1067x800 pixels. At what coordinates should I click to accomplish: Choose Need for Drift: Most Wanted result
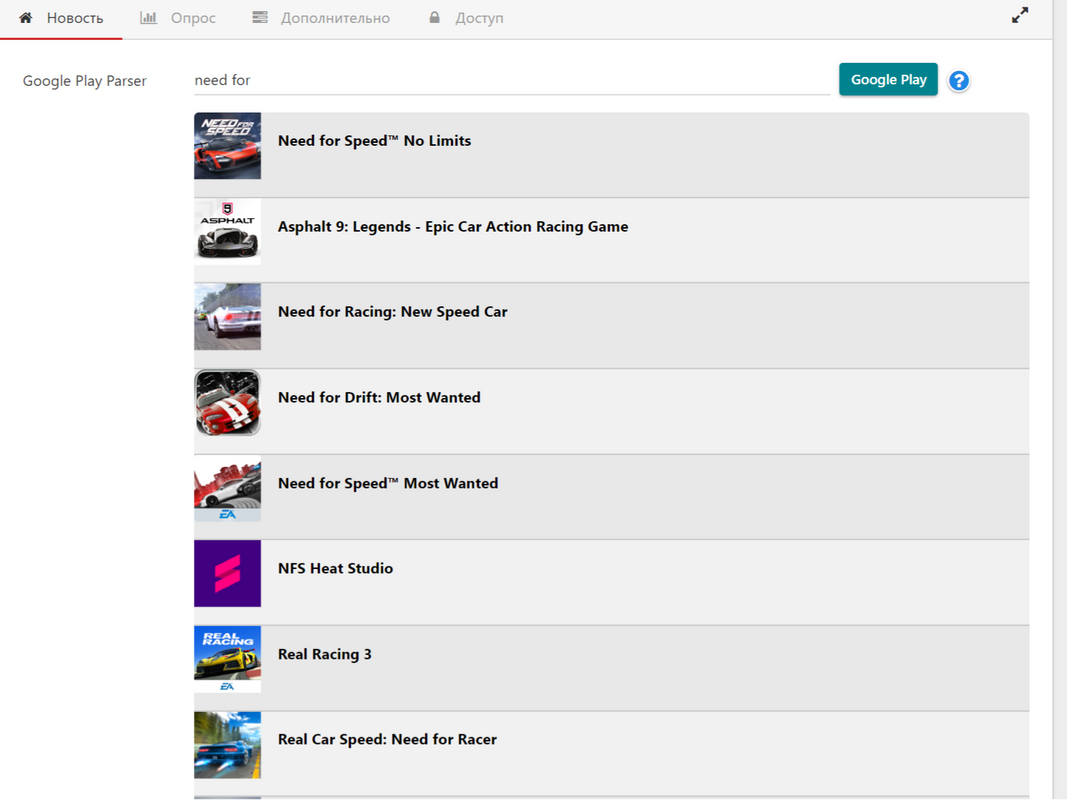tap(611, 412)
